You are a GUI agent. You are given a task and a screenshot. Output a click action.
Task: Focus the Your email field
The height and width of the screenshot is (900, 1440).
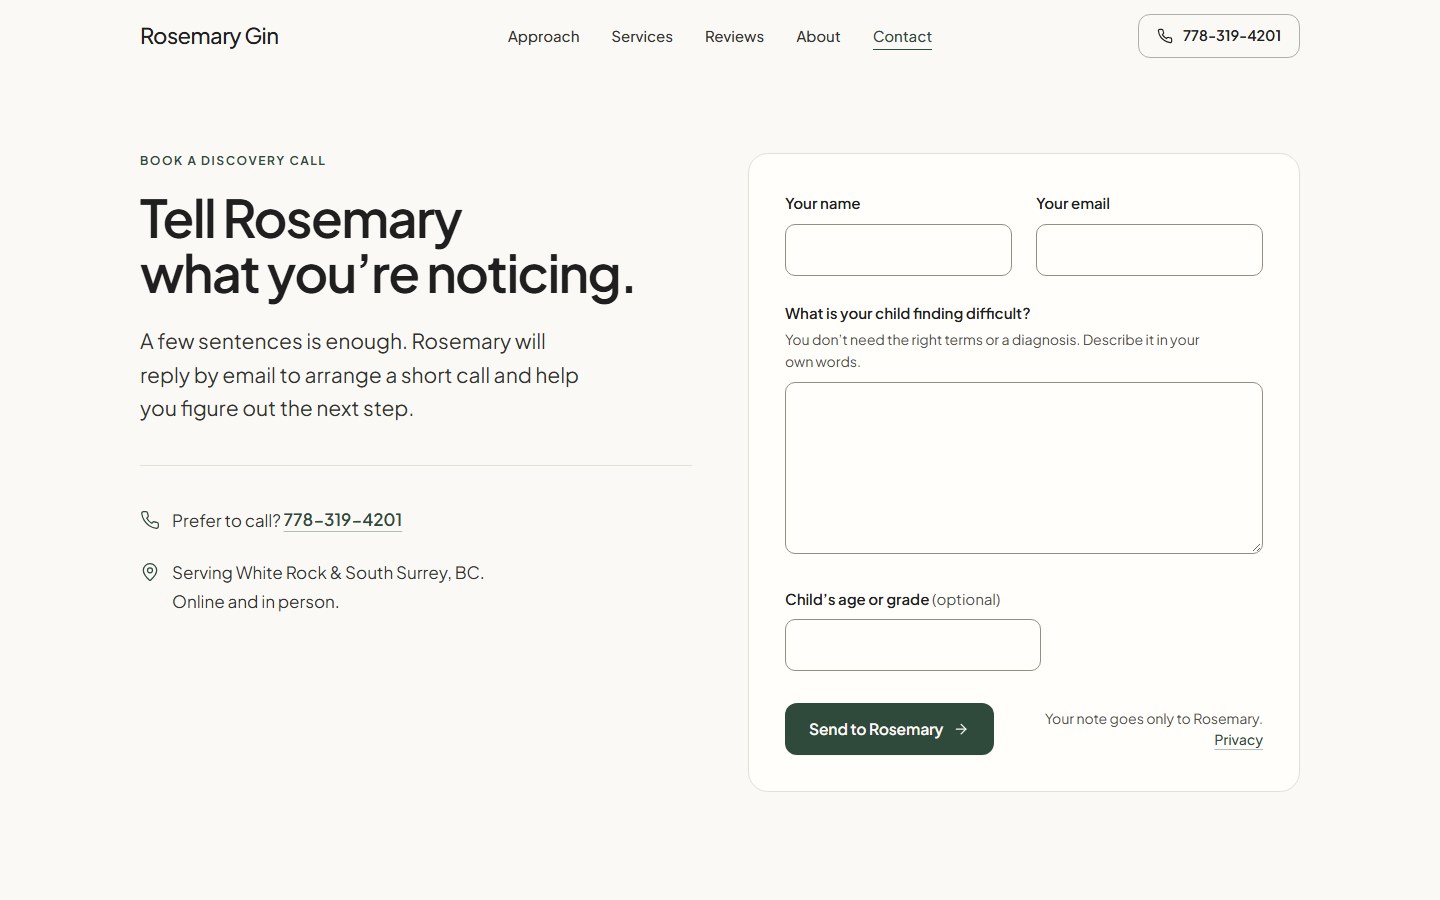click(x=1149, y=250)
